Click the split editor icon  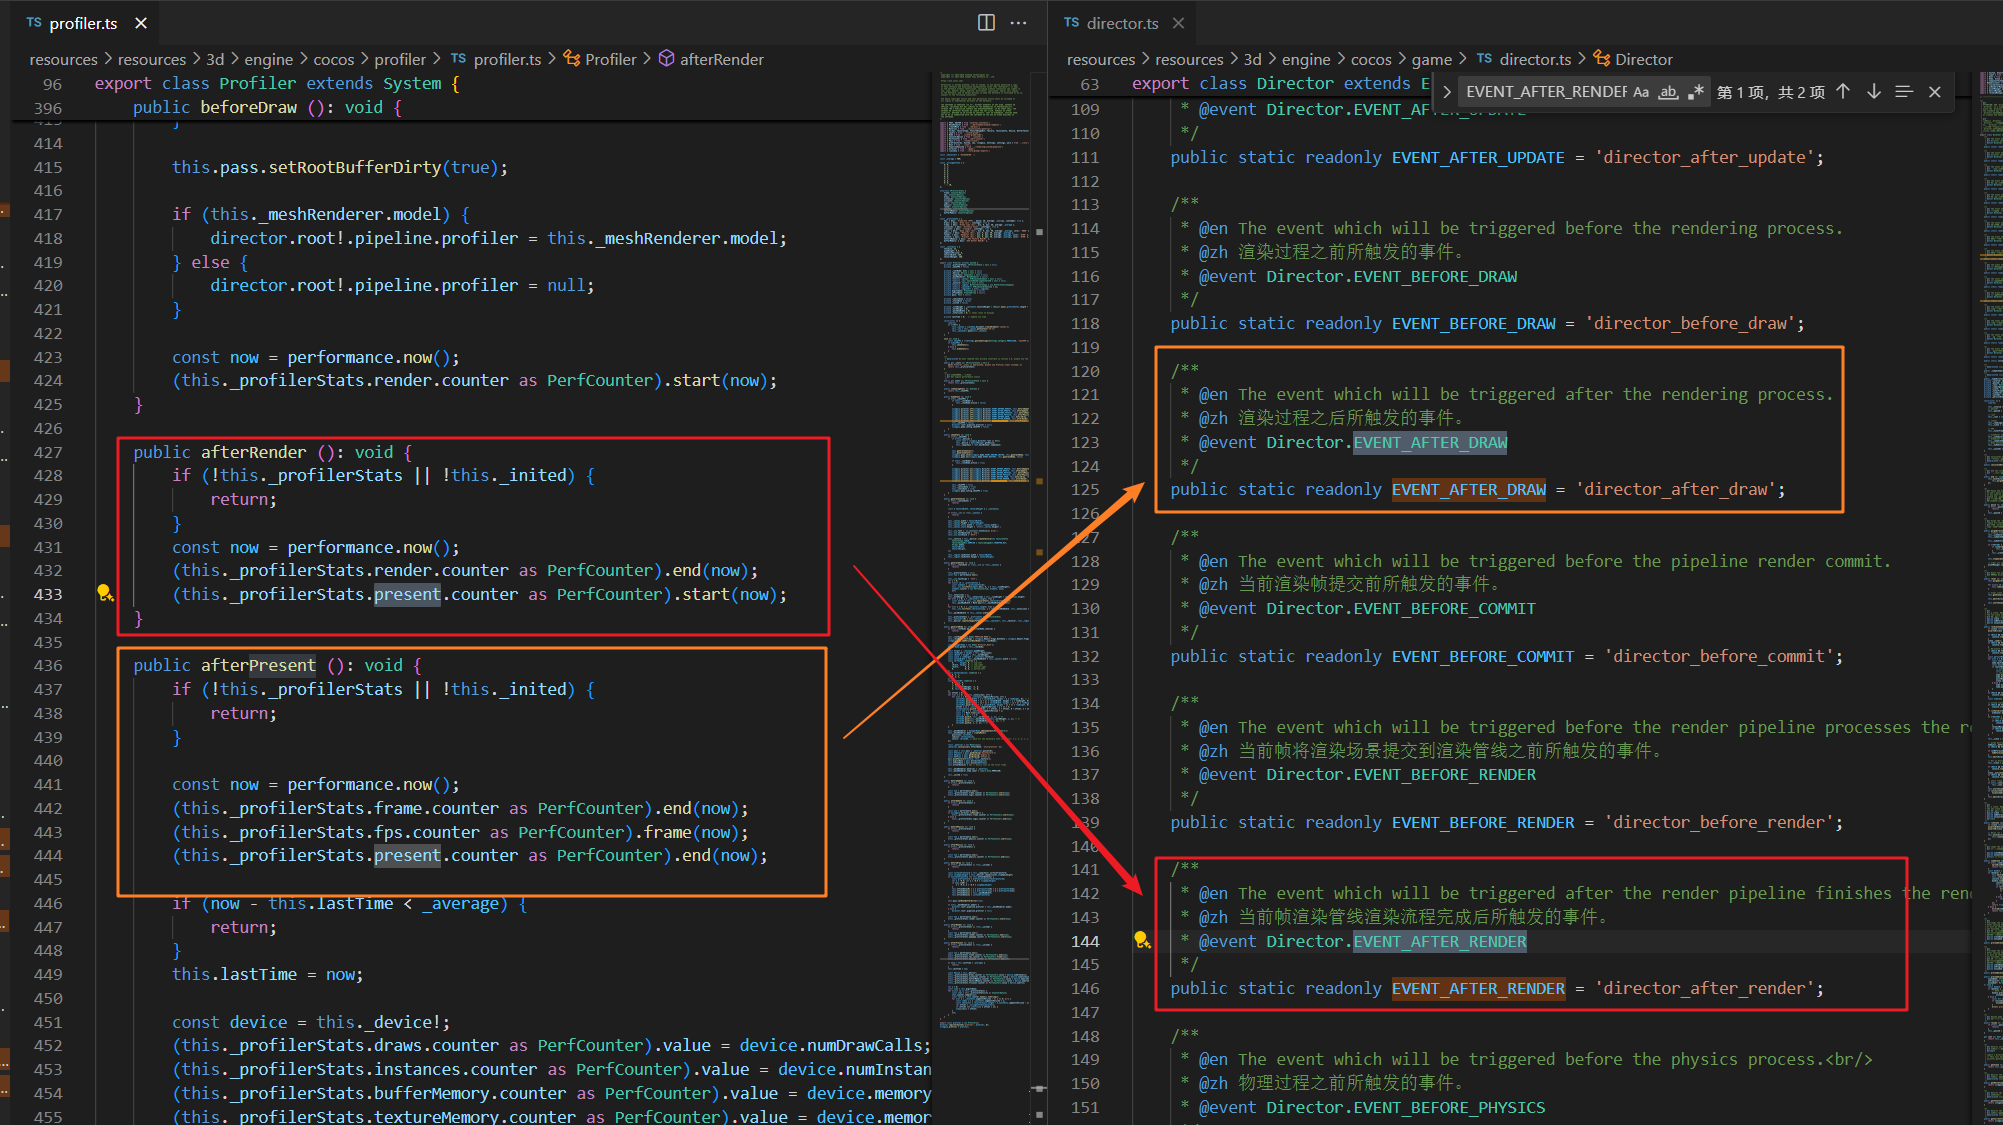pos(986,23)
